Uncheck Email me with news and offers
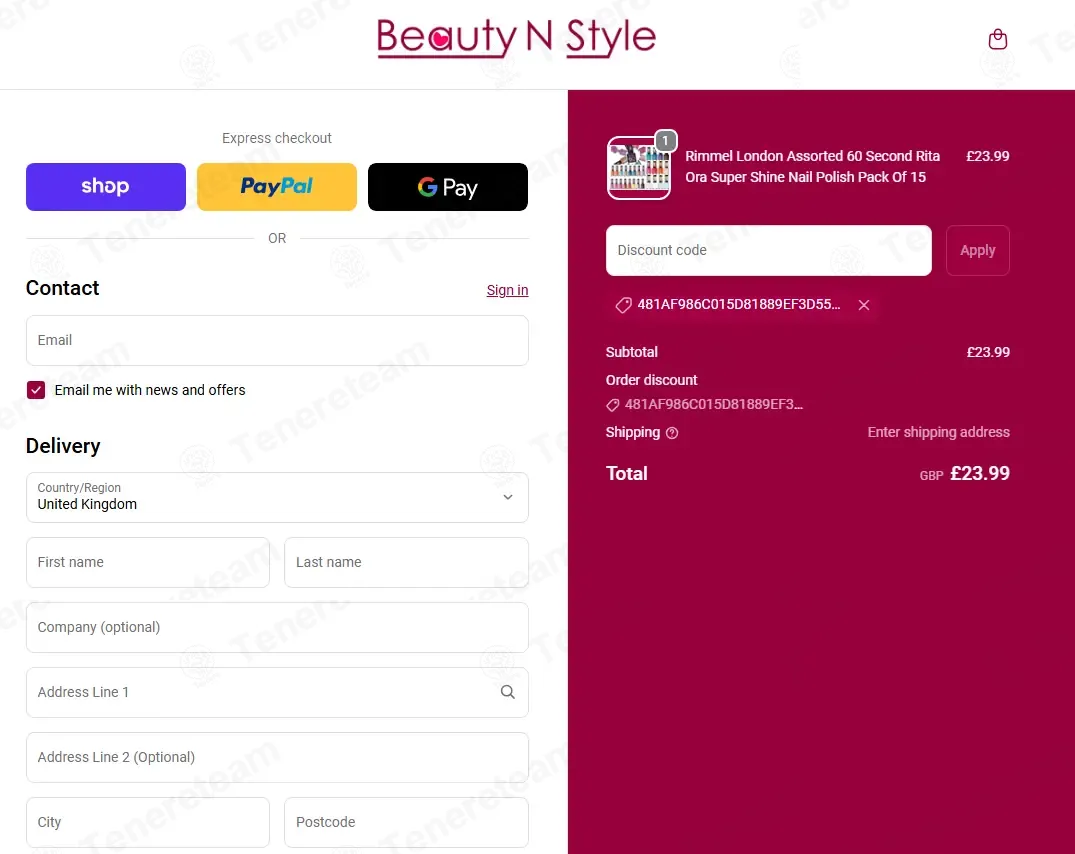 [x=36, y=390]
